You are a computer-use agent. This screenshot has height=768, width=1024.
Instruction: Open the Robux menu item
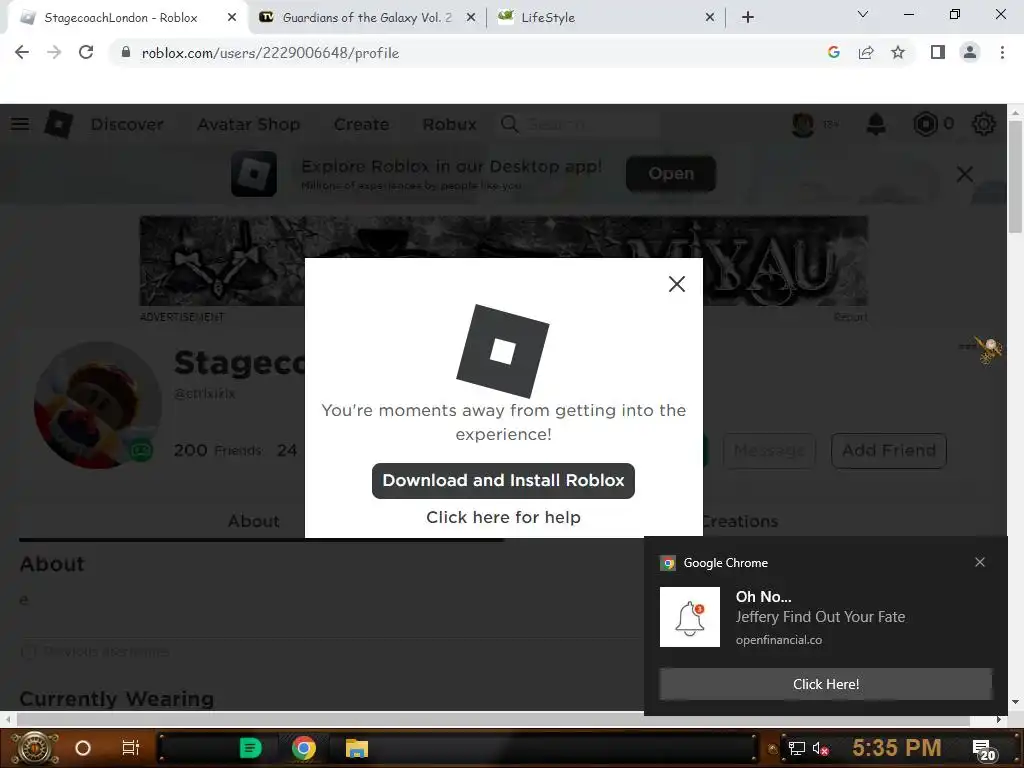coord(449,124)
